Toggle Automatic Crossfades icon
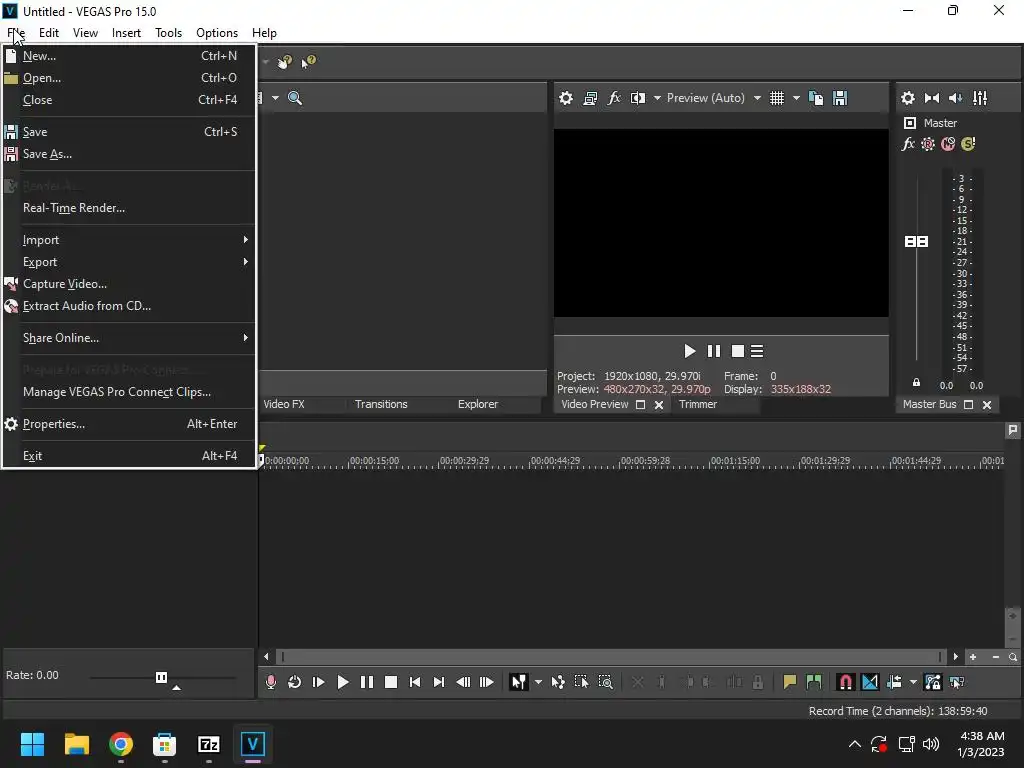Viewport: 1024px width, 768px height. (x=870, y=682)
